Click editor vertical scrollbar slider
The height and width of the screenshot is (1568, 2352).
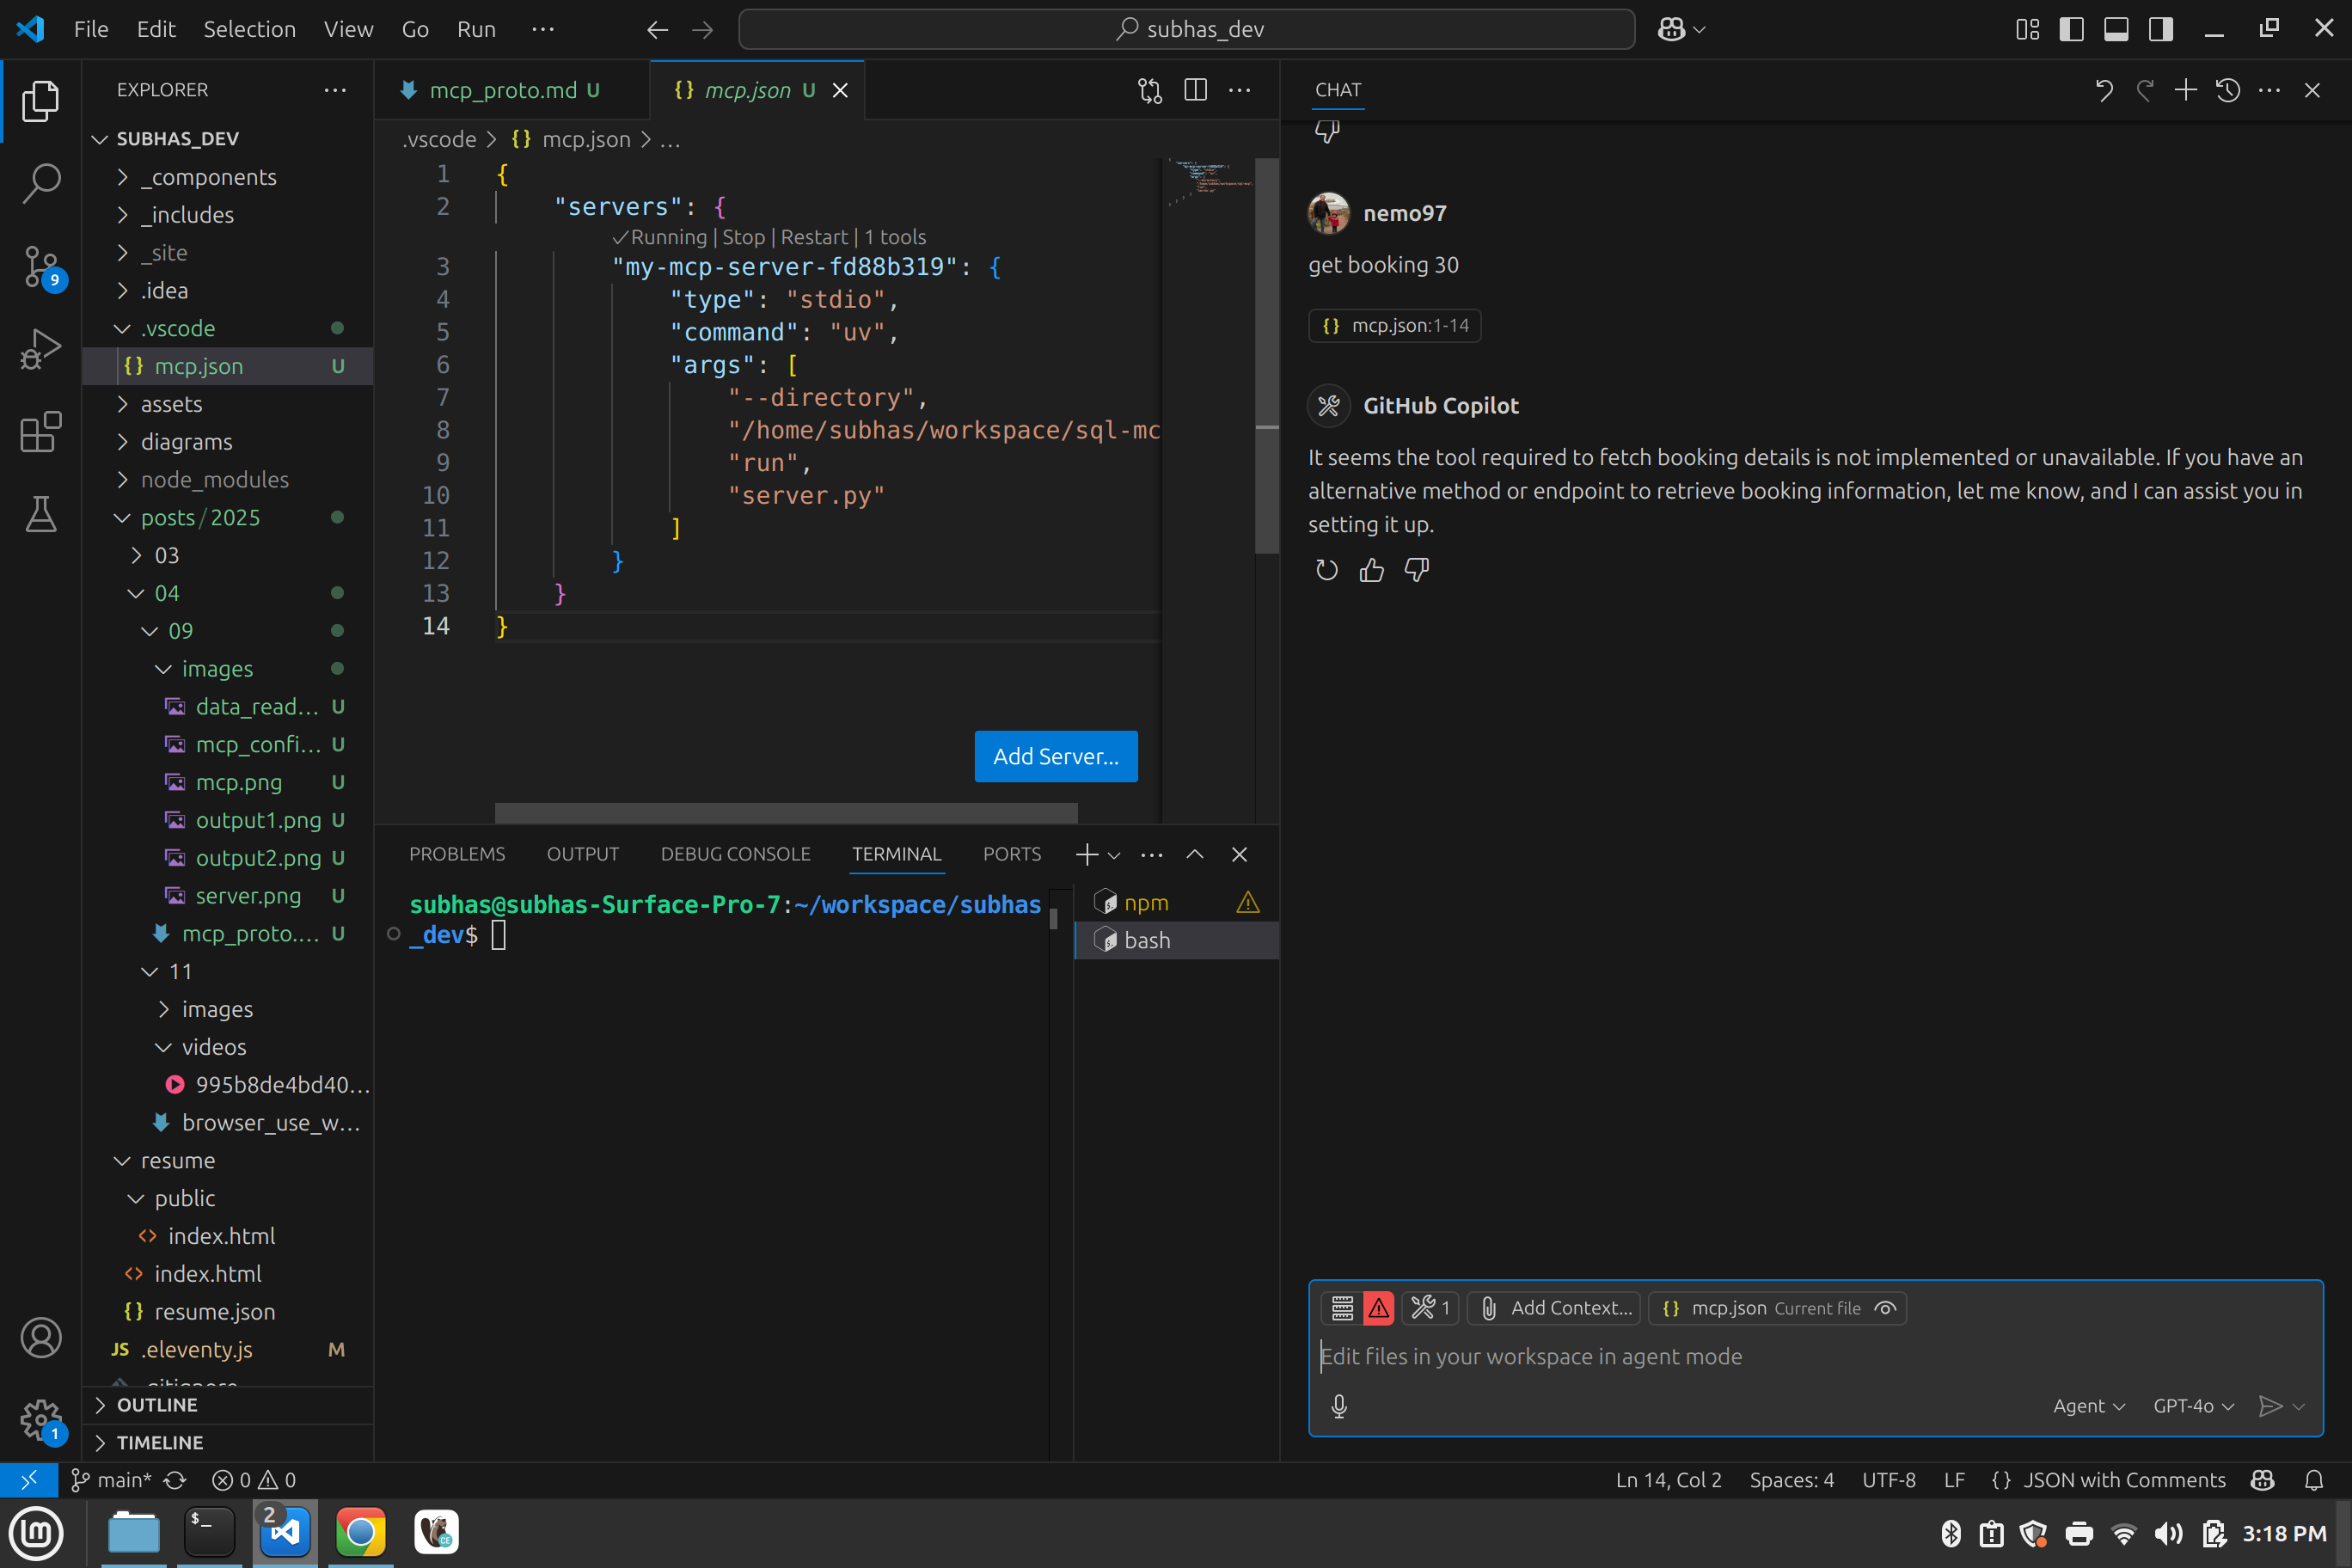coord(1266,355)
